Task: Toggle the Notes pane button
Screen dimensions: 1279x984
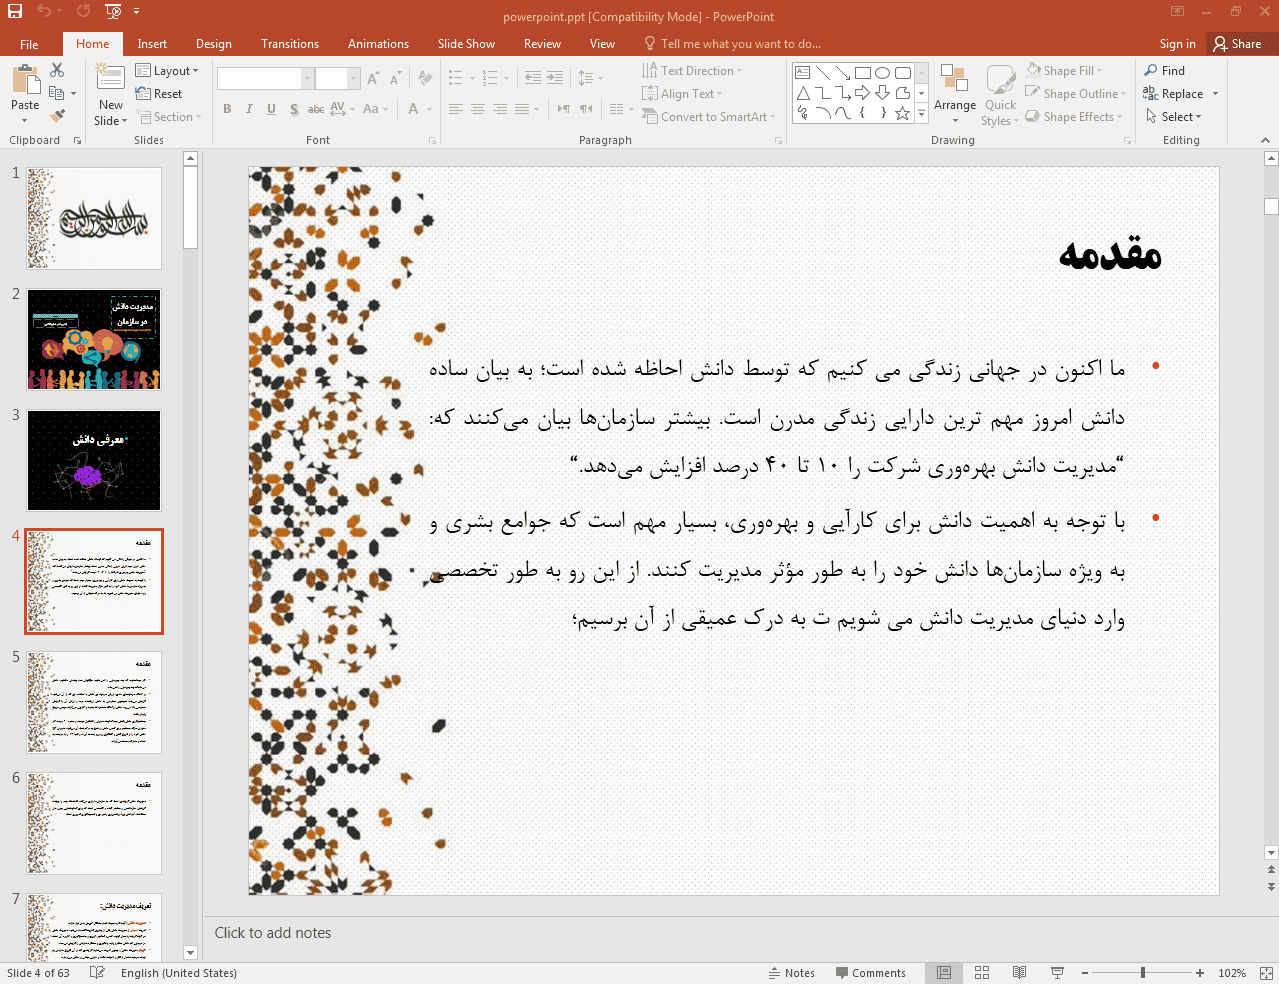Action: (x=791, y=973)
